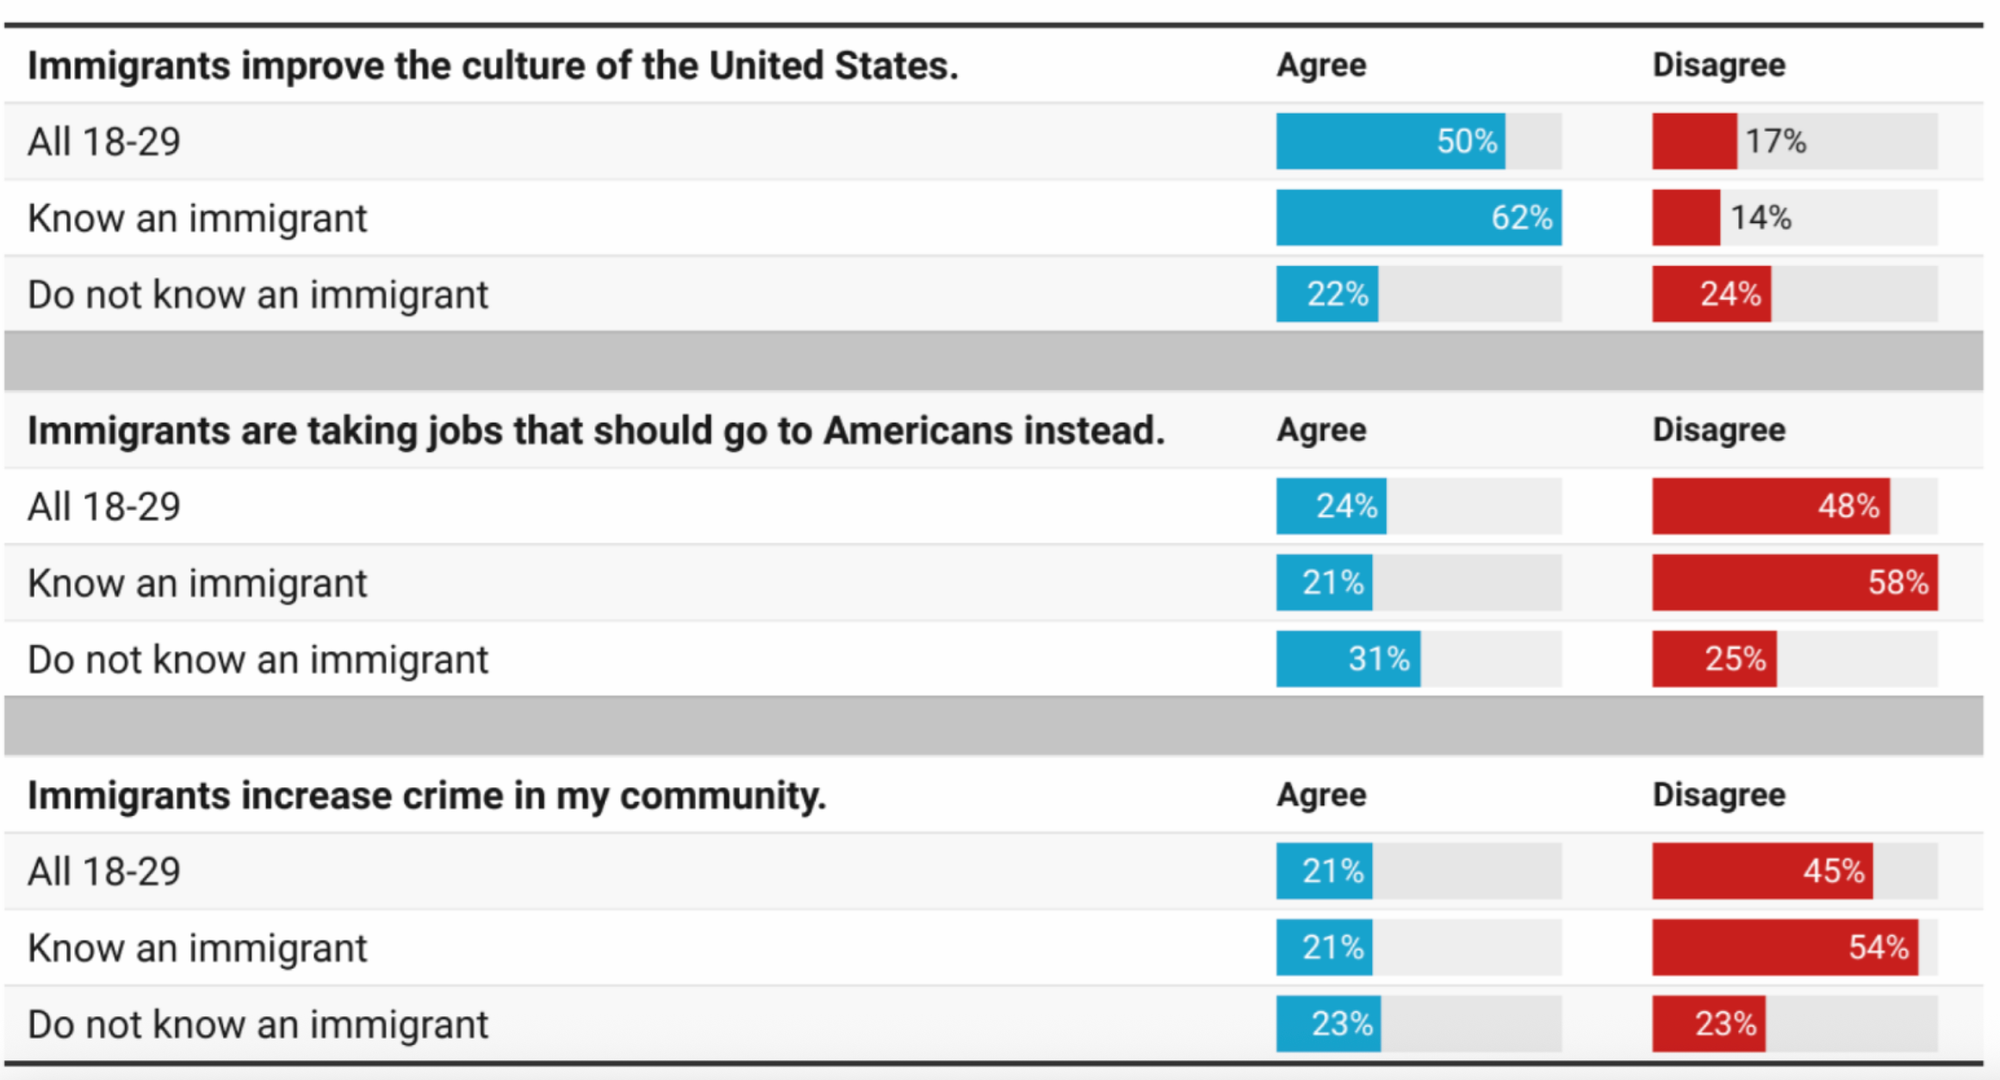
Task: Click 'Immigrants increase crime in my community' heading
Action: click(x=427, y=796)
